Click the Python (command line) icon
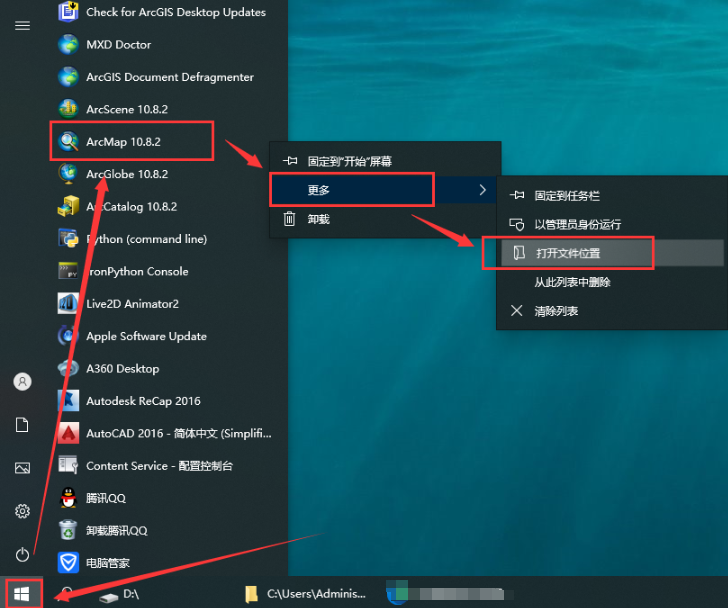The height and width of the screenshot is (608, 728). pos(68,239)
